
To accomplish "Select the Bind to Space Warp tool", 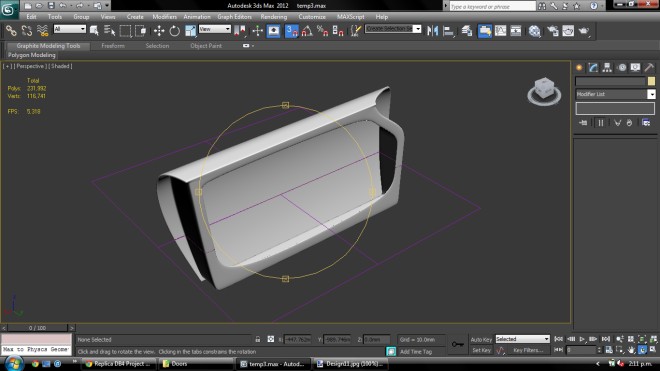I will pyautogui.click(x=43, y=31).
